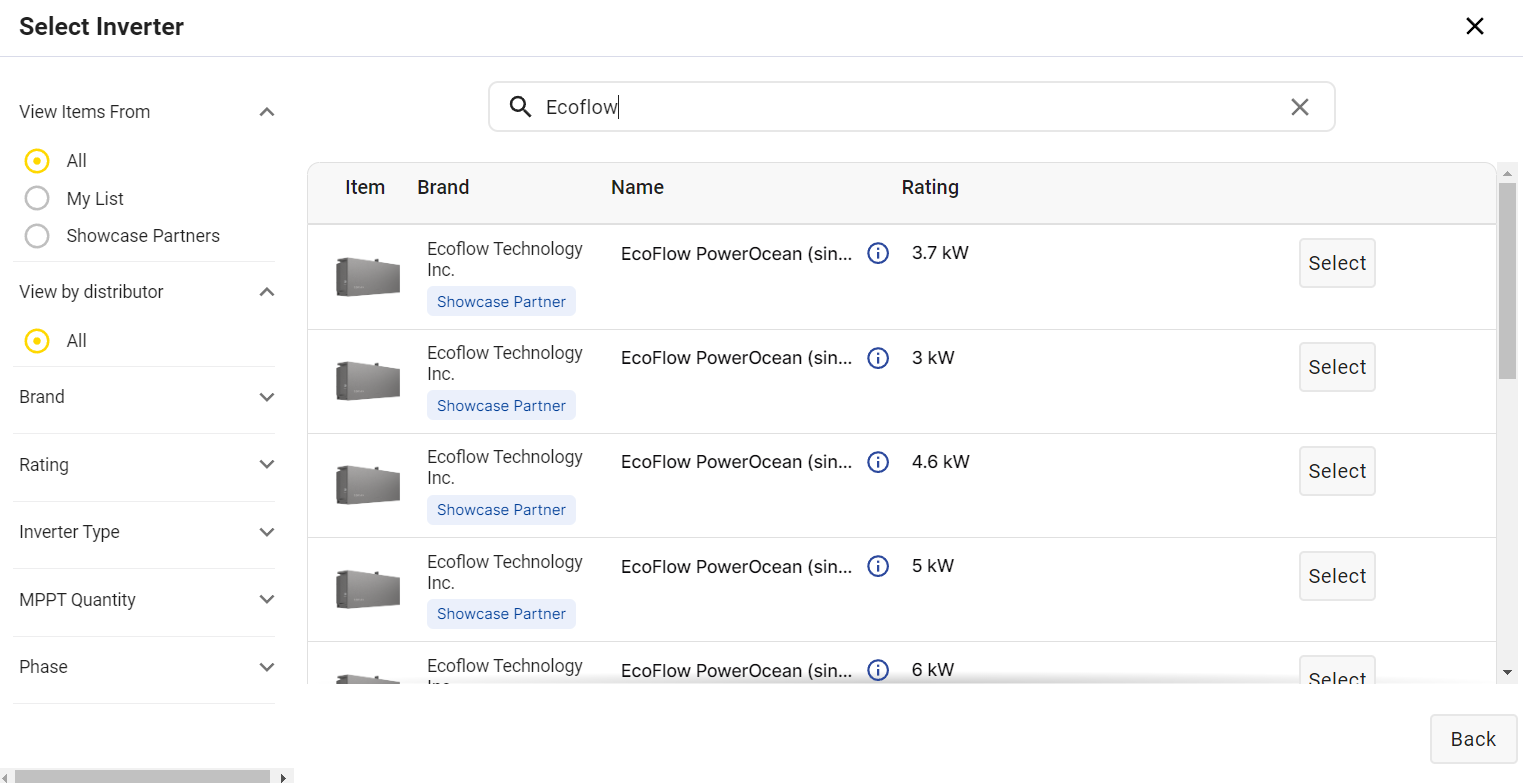Viewport: 1523px width, 783px height.
Task: Select the 3 kW inverter
Action: point(1337,367)
